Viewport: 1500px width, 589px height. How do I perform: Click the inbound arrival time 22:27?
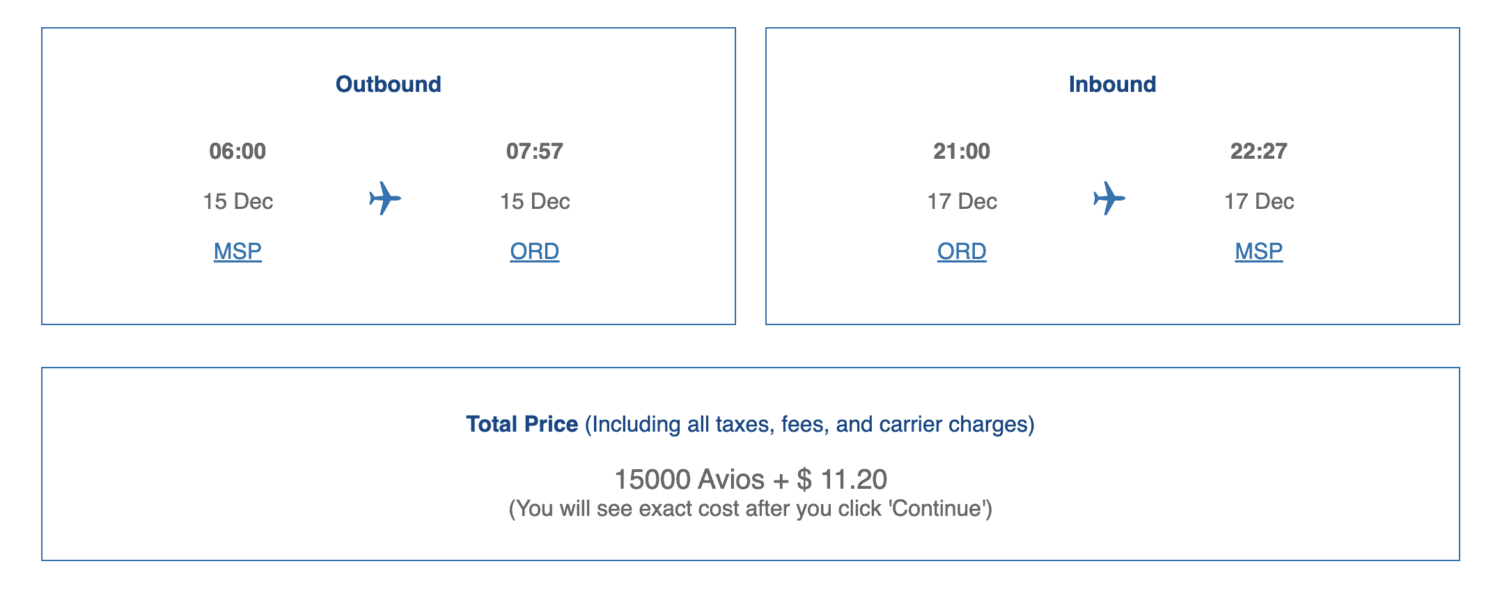point(1258,151)
